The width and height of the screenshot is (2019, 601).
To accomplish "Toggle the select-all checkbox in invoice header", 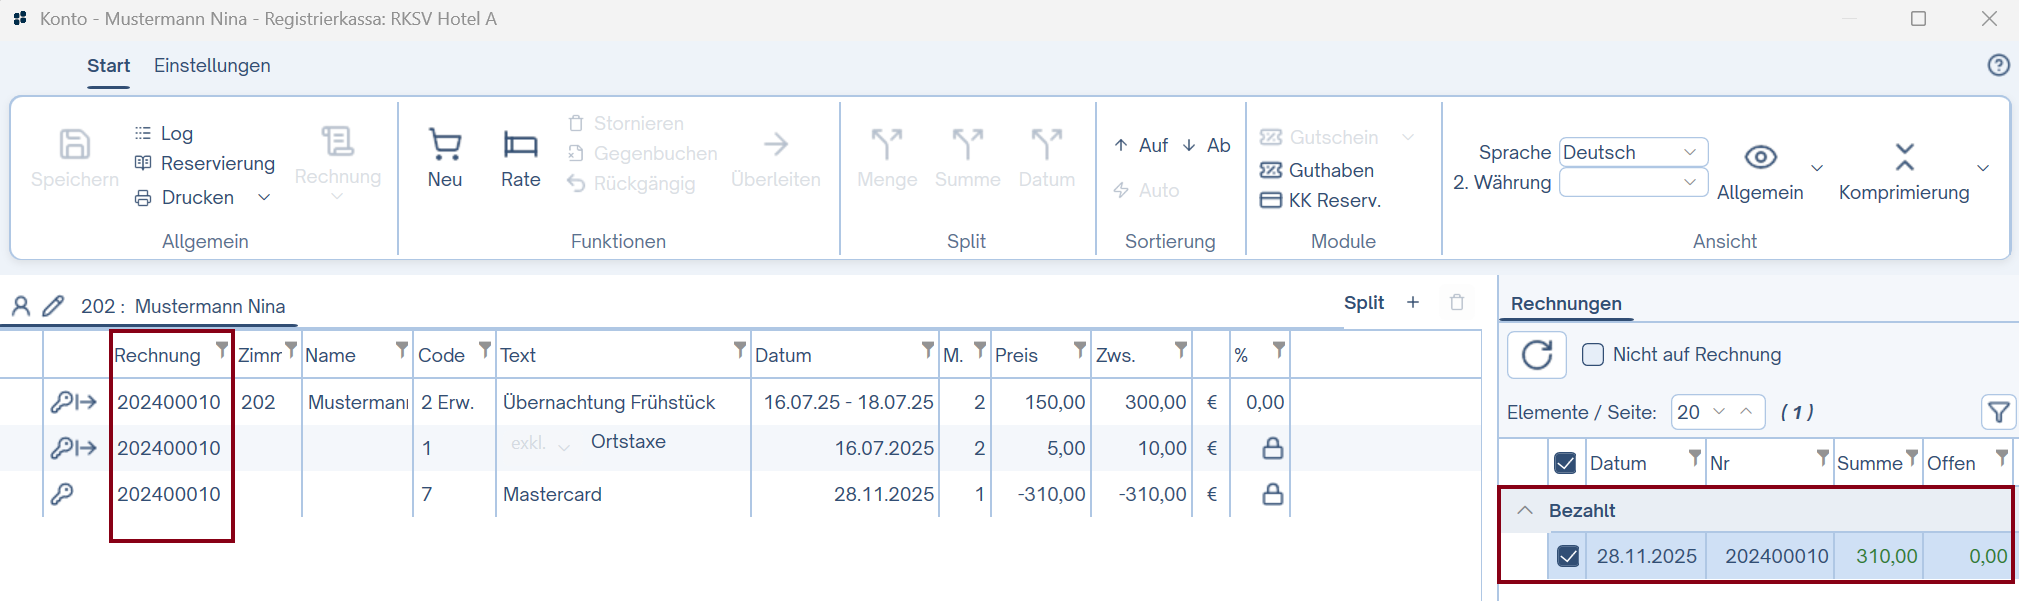I will [1566, 463].
